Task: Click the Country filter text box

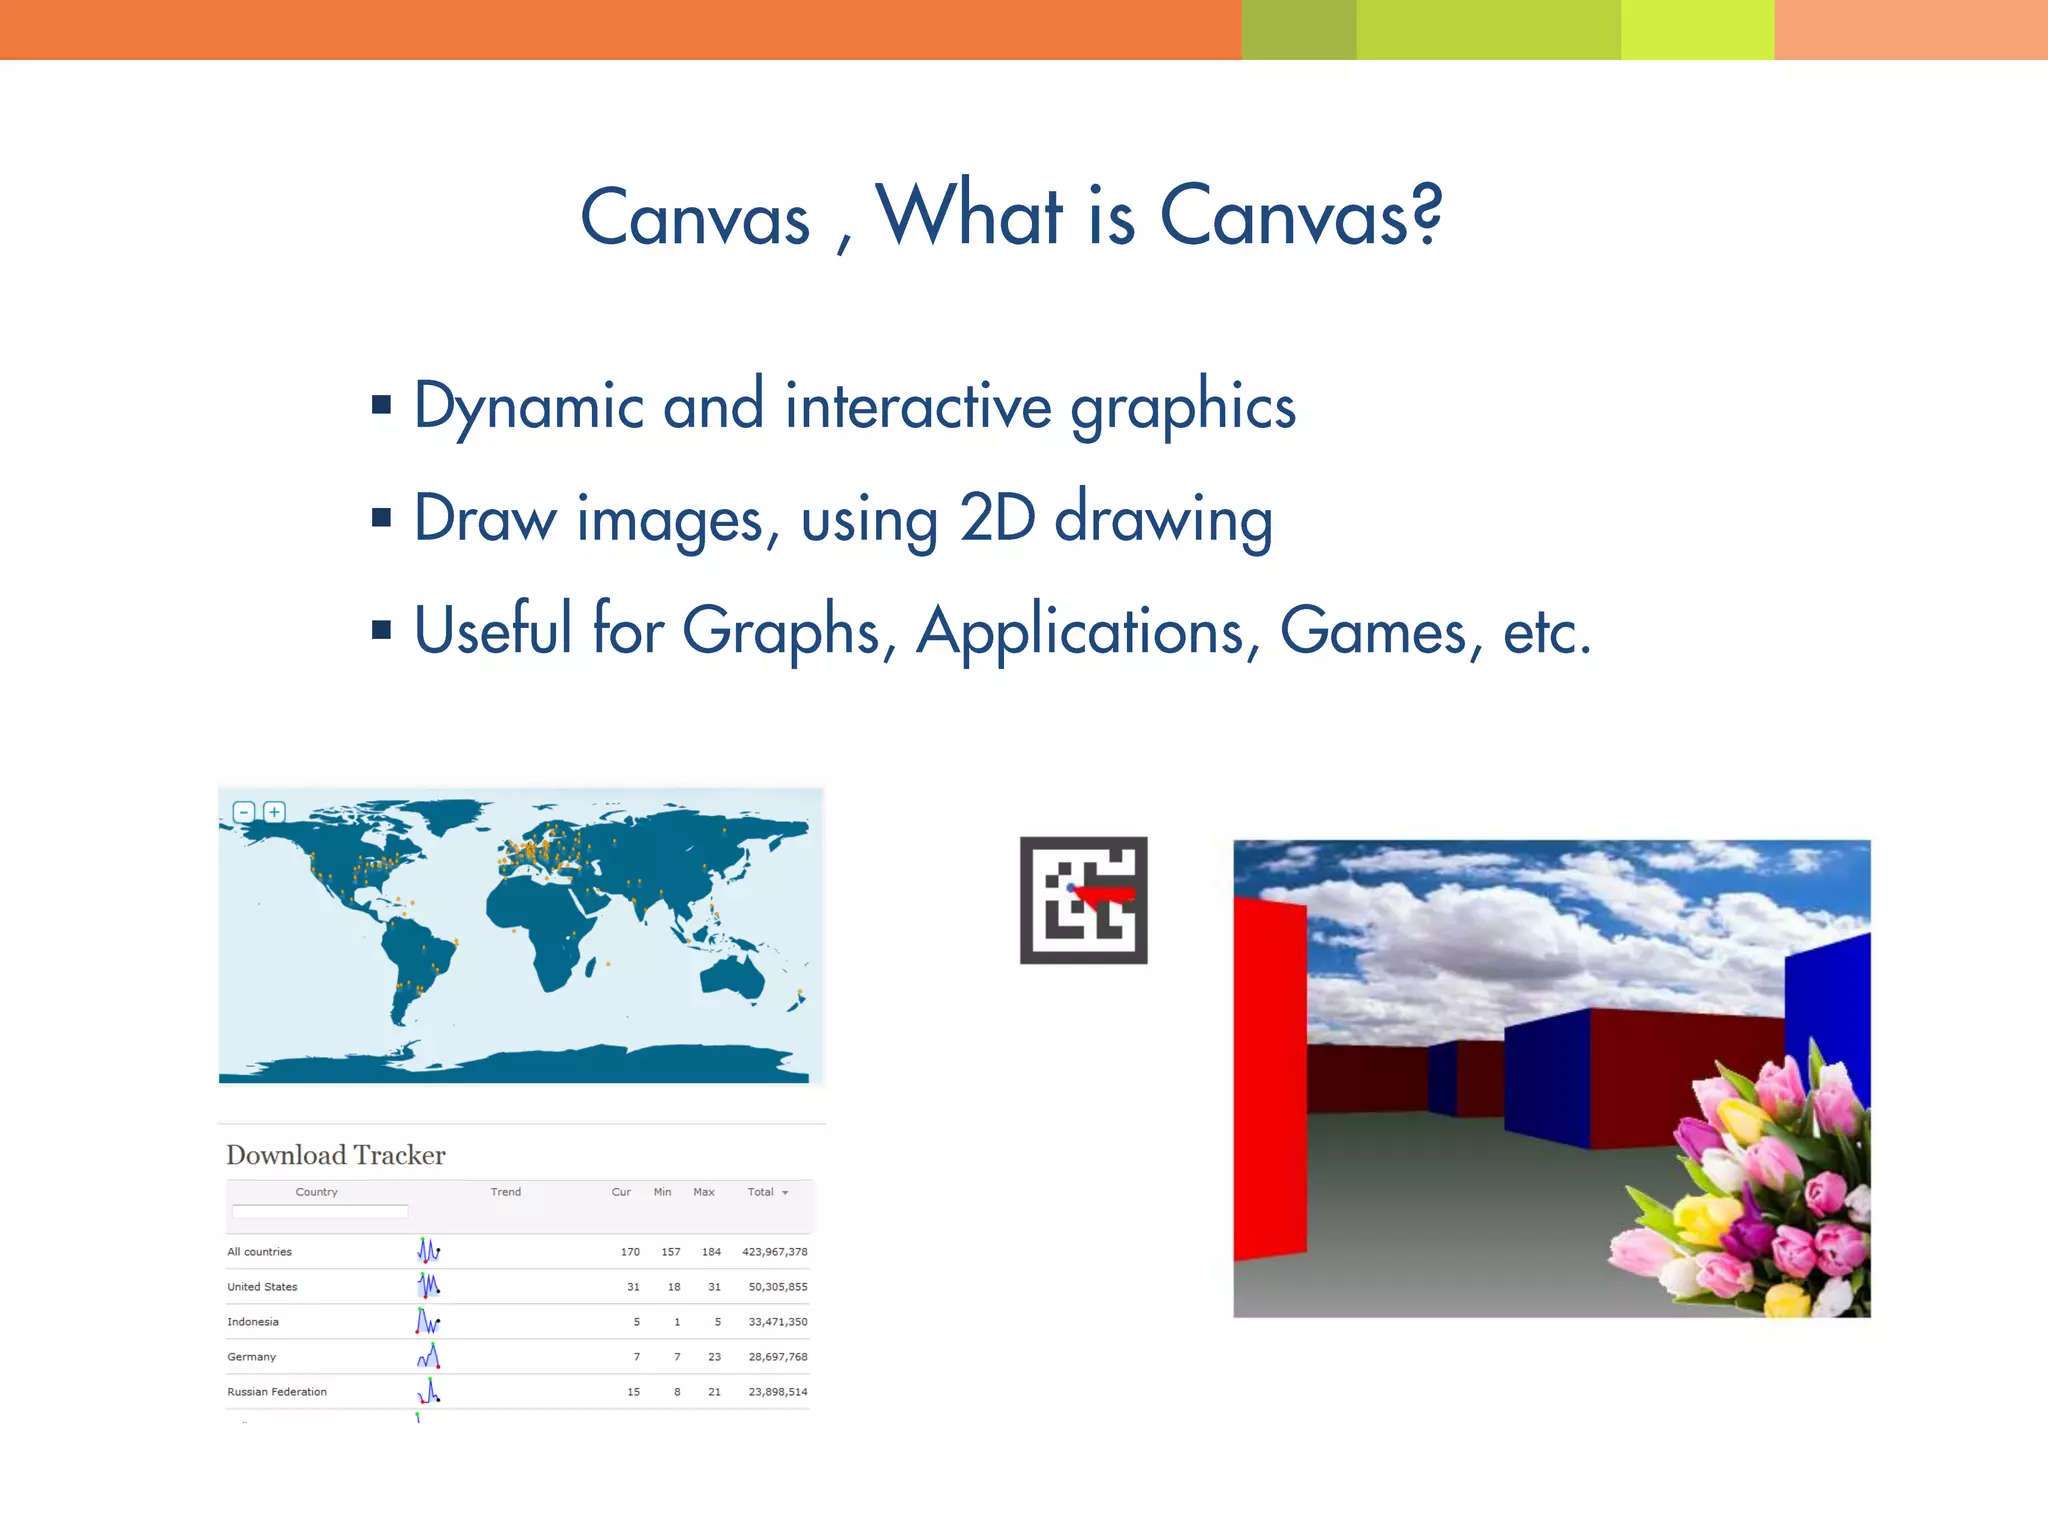Action: [x=320, y=1212]
